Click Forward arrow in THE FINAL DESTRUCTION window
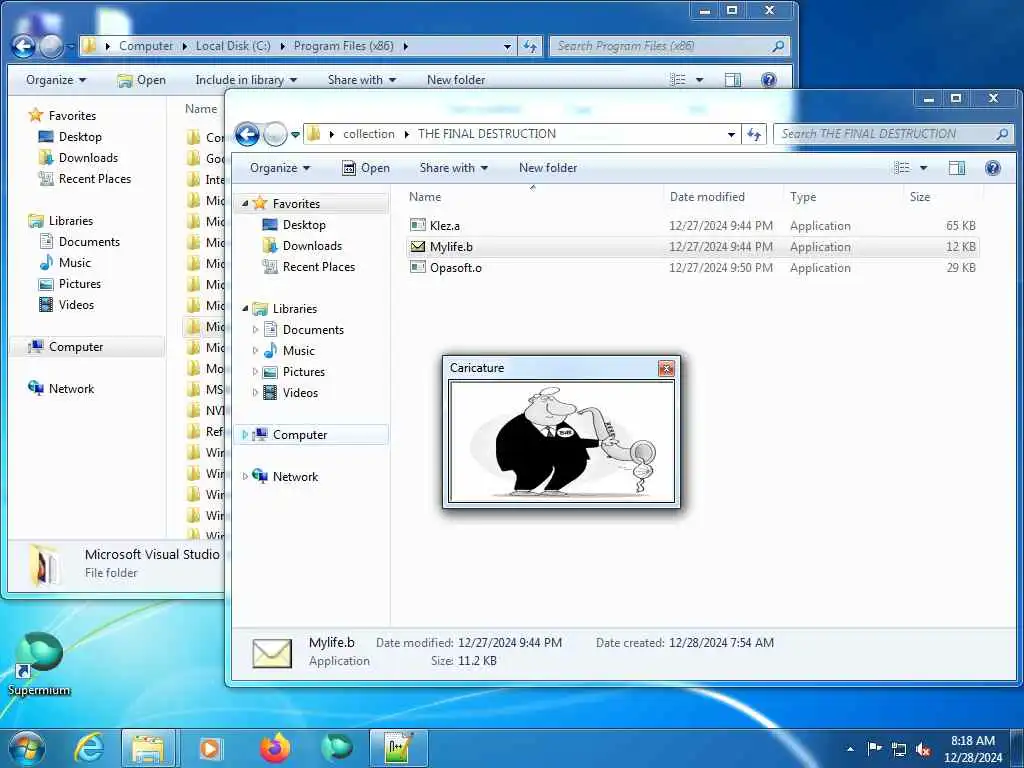Image resolution: width=1024 pixels, height=768 pixels. (275, 135)
